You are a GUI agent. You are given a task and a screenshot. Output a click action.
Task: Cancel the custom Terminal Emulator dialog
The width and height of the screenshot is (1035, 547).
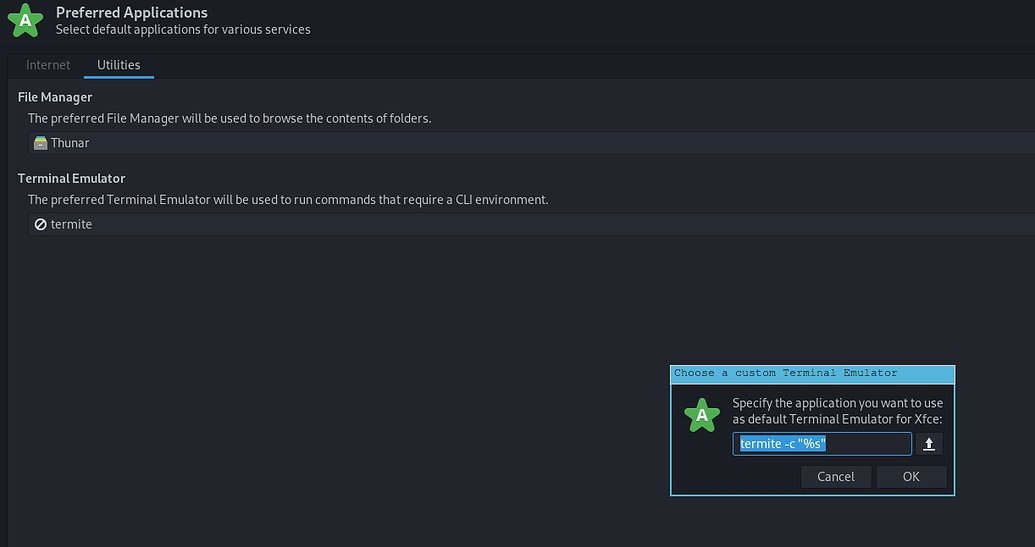836,477
